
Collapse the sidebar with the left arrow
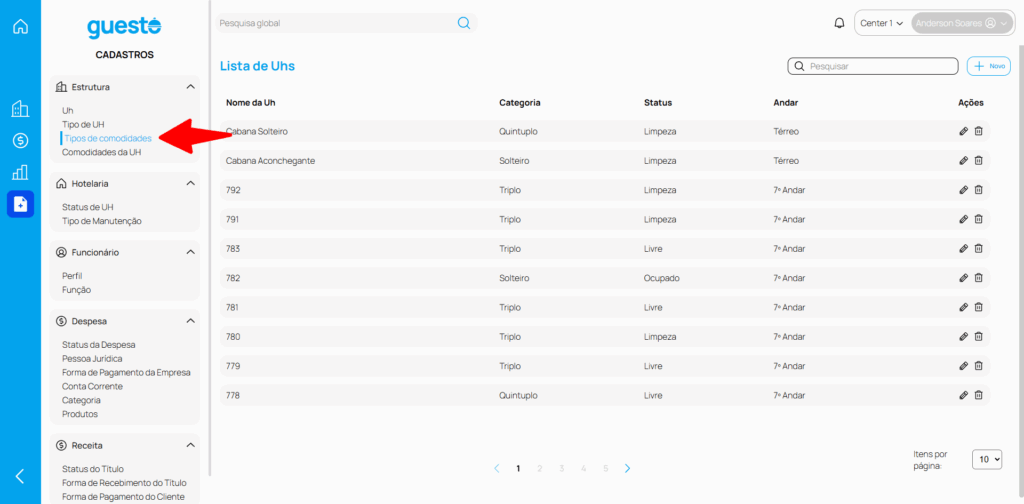pos(20,476)
